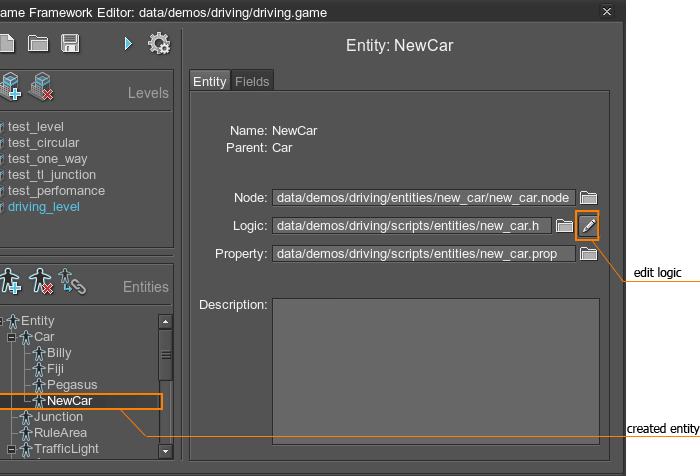Select Pegasus entity in tree
The image size is (700, 476).
coord(72,385)
